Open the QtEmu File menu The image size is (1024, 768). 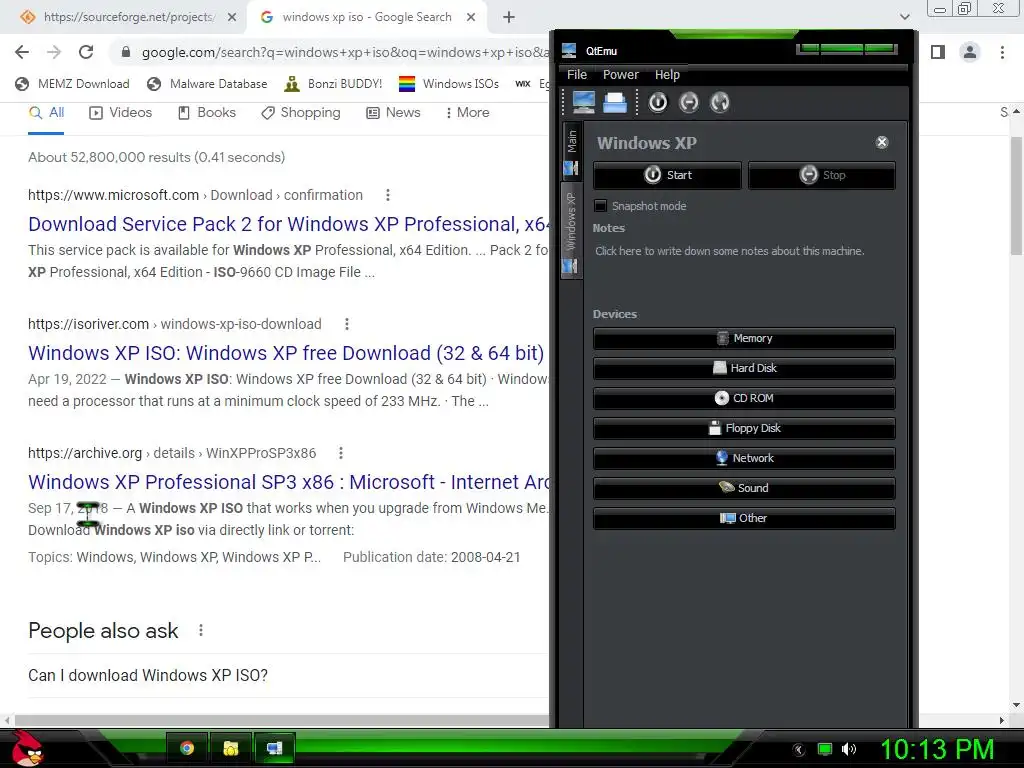(577, 74)
